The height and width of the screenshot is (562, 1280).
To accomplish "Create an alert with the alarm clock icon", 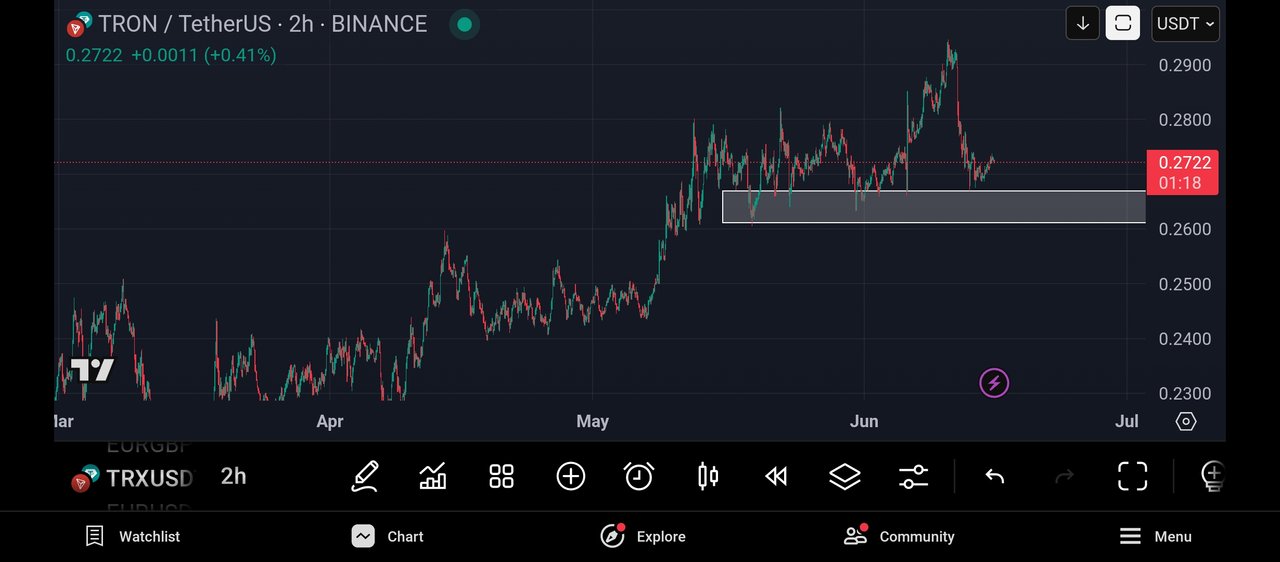I will [638, 476].
